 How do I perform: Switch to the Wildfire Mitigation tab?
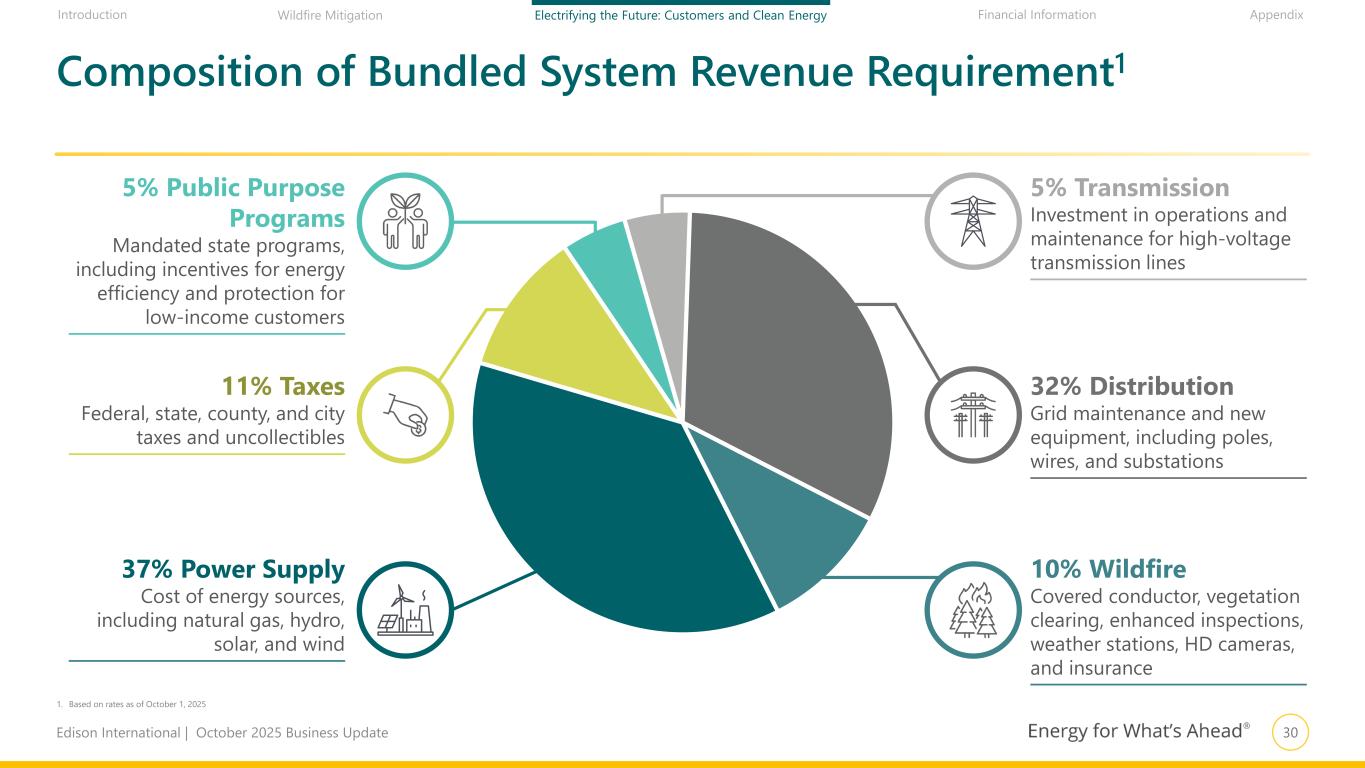[x=330, y=15]
